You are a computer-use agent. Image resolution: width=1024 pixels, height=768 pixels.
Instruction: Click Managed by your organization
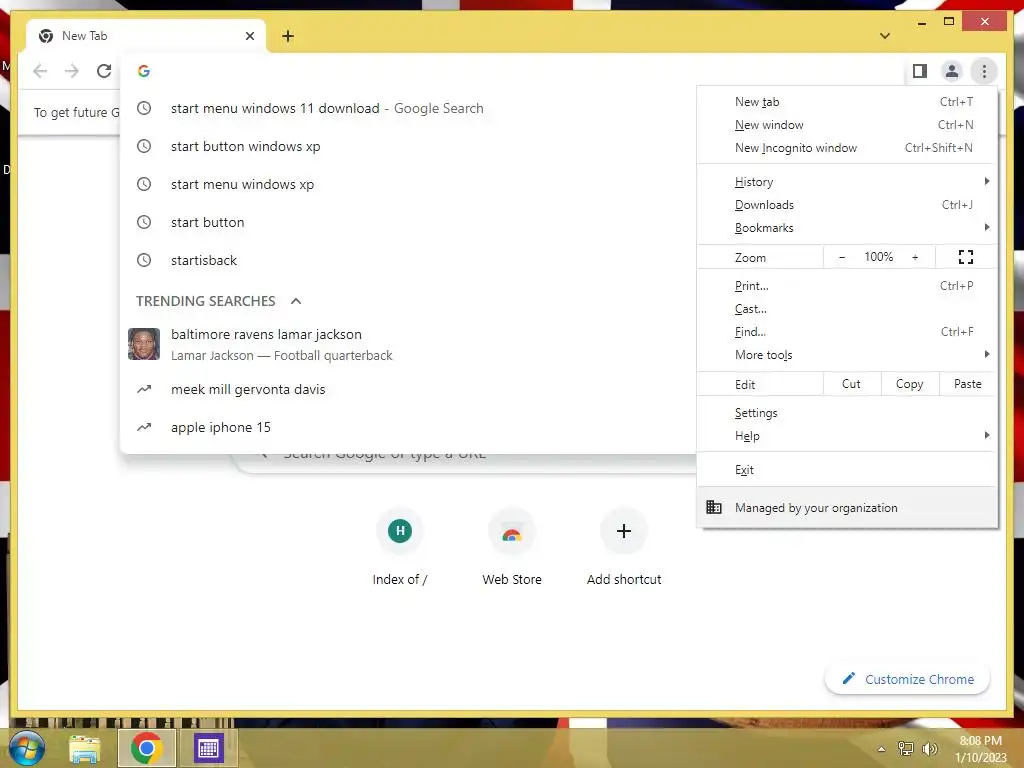tap(847, 507)
